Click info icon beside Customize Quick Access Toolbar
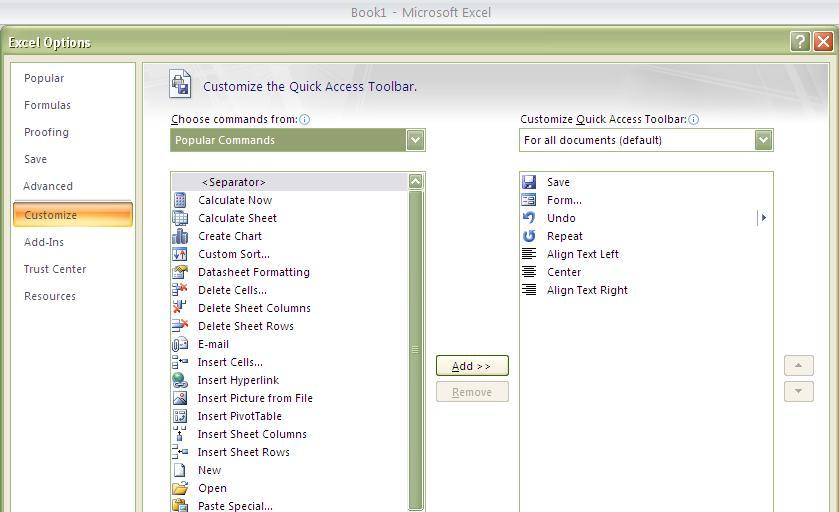 (693, 119)
